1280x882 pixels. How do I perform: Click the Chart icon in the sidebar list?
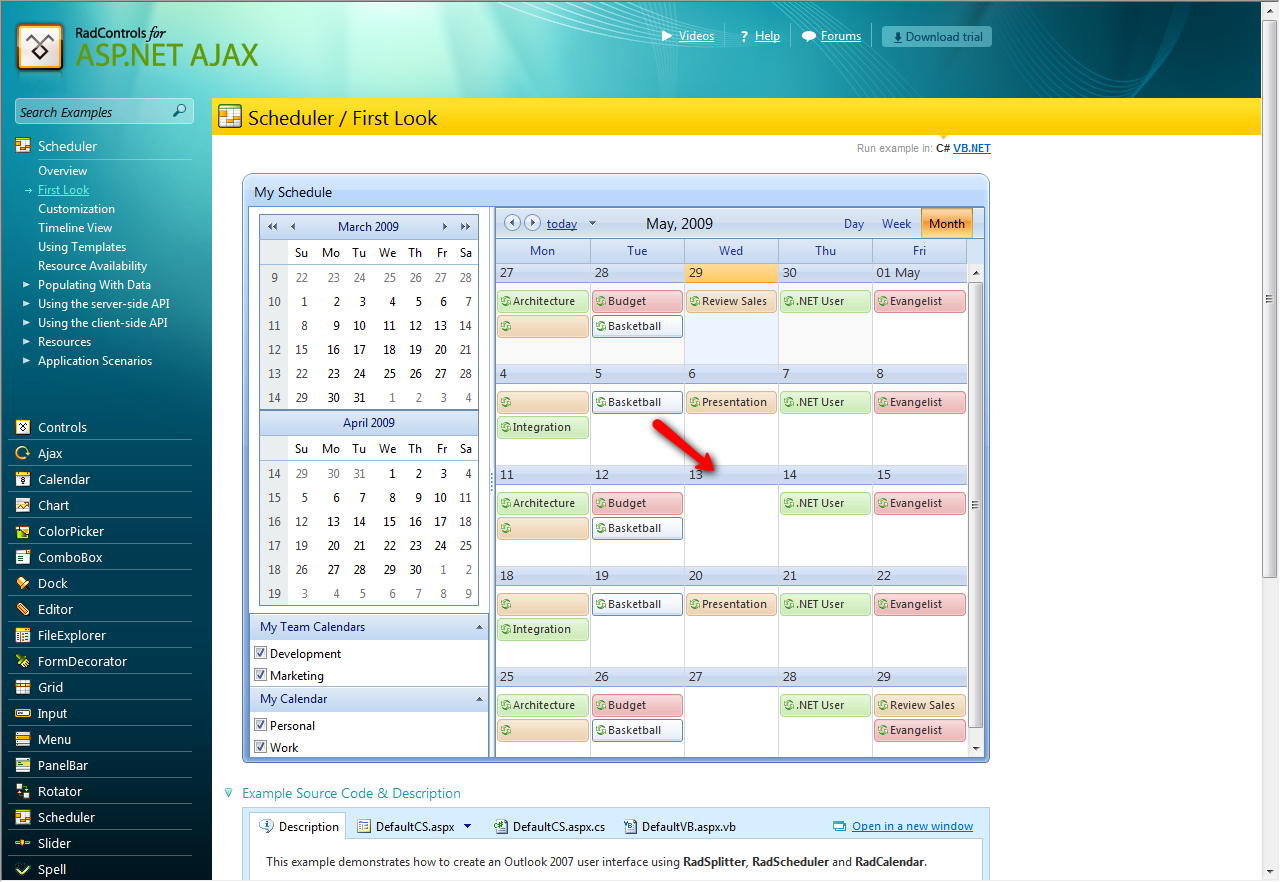pos(23,505)
